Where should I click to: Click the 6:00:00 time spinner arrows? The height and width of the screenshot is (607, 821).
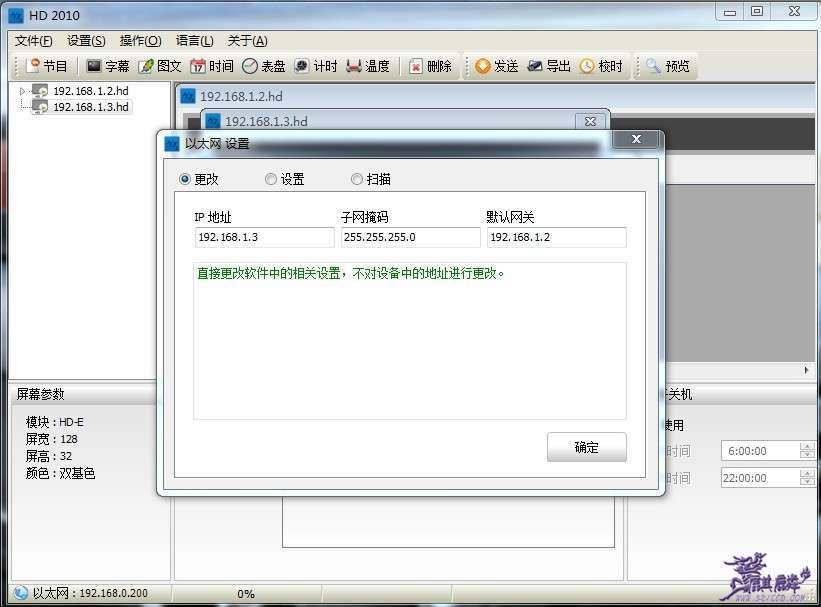click(x=807, y=451)
